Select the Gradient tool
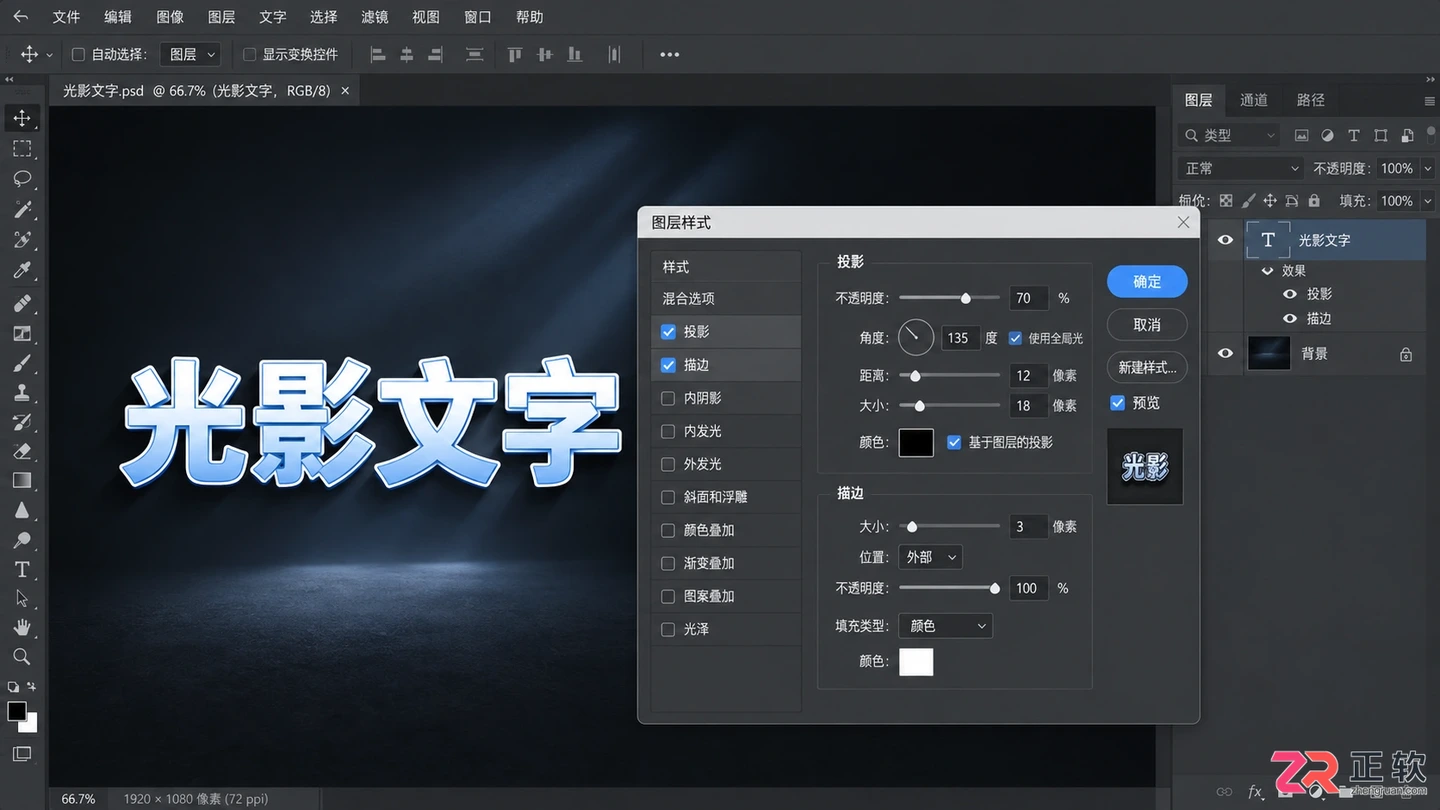Image resolution: width=1440 pixels, height=810 pixels. [x=22, y=481]
